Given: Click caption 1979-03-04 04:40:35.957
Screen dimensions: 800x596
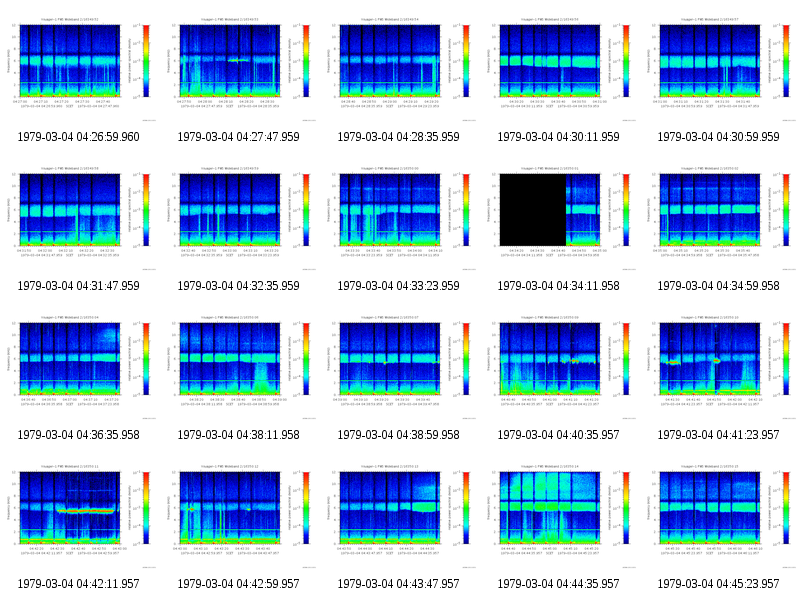Looking at the screenshot, I should [558, 435].
